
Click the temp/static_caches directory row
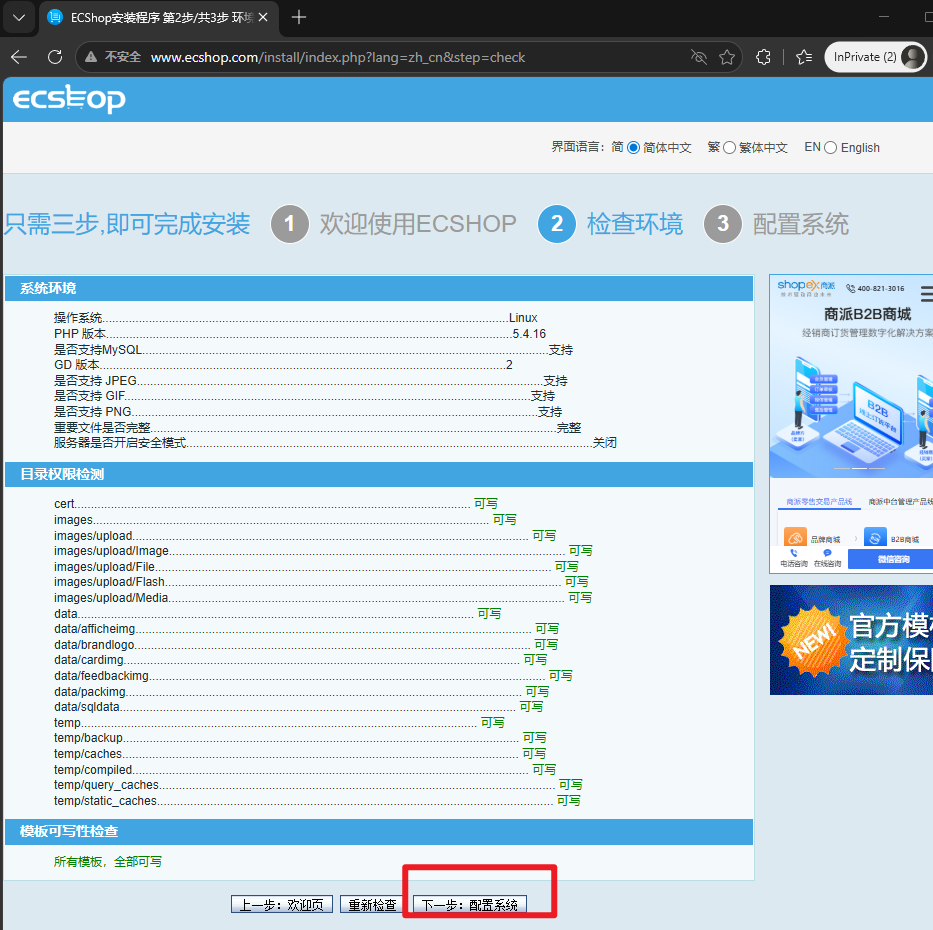[317, 801]
